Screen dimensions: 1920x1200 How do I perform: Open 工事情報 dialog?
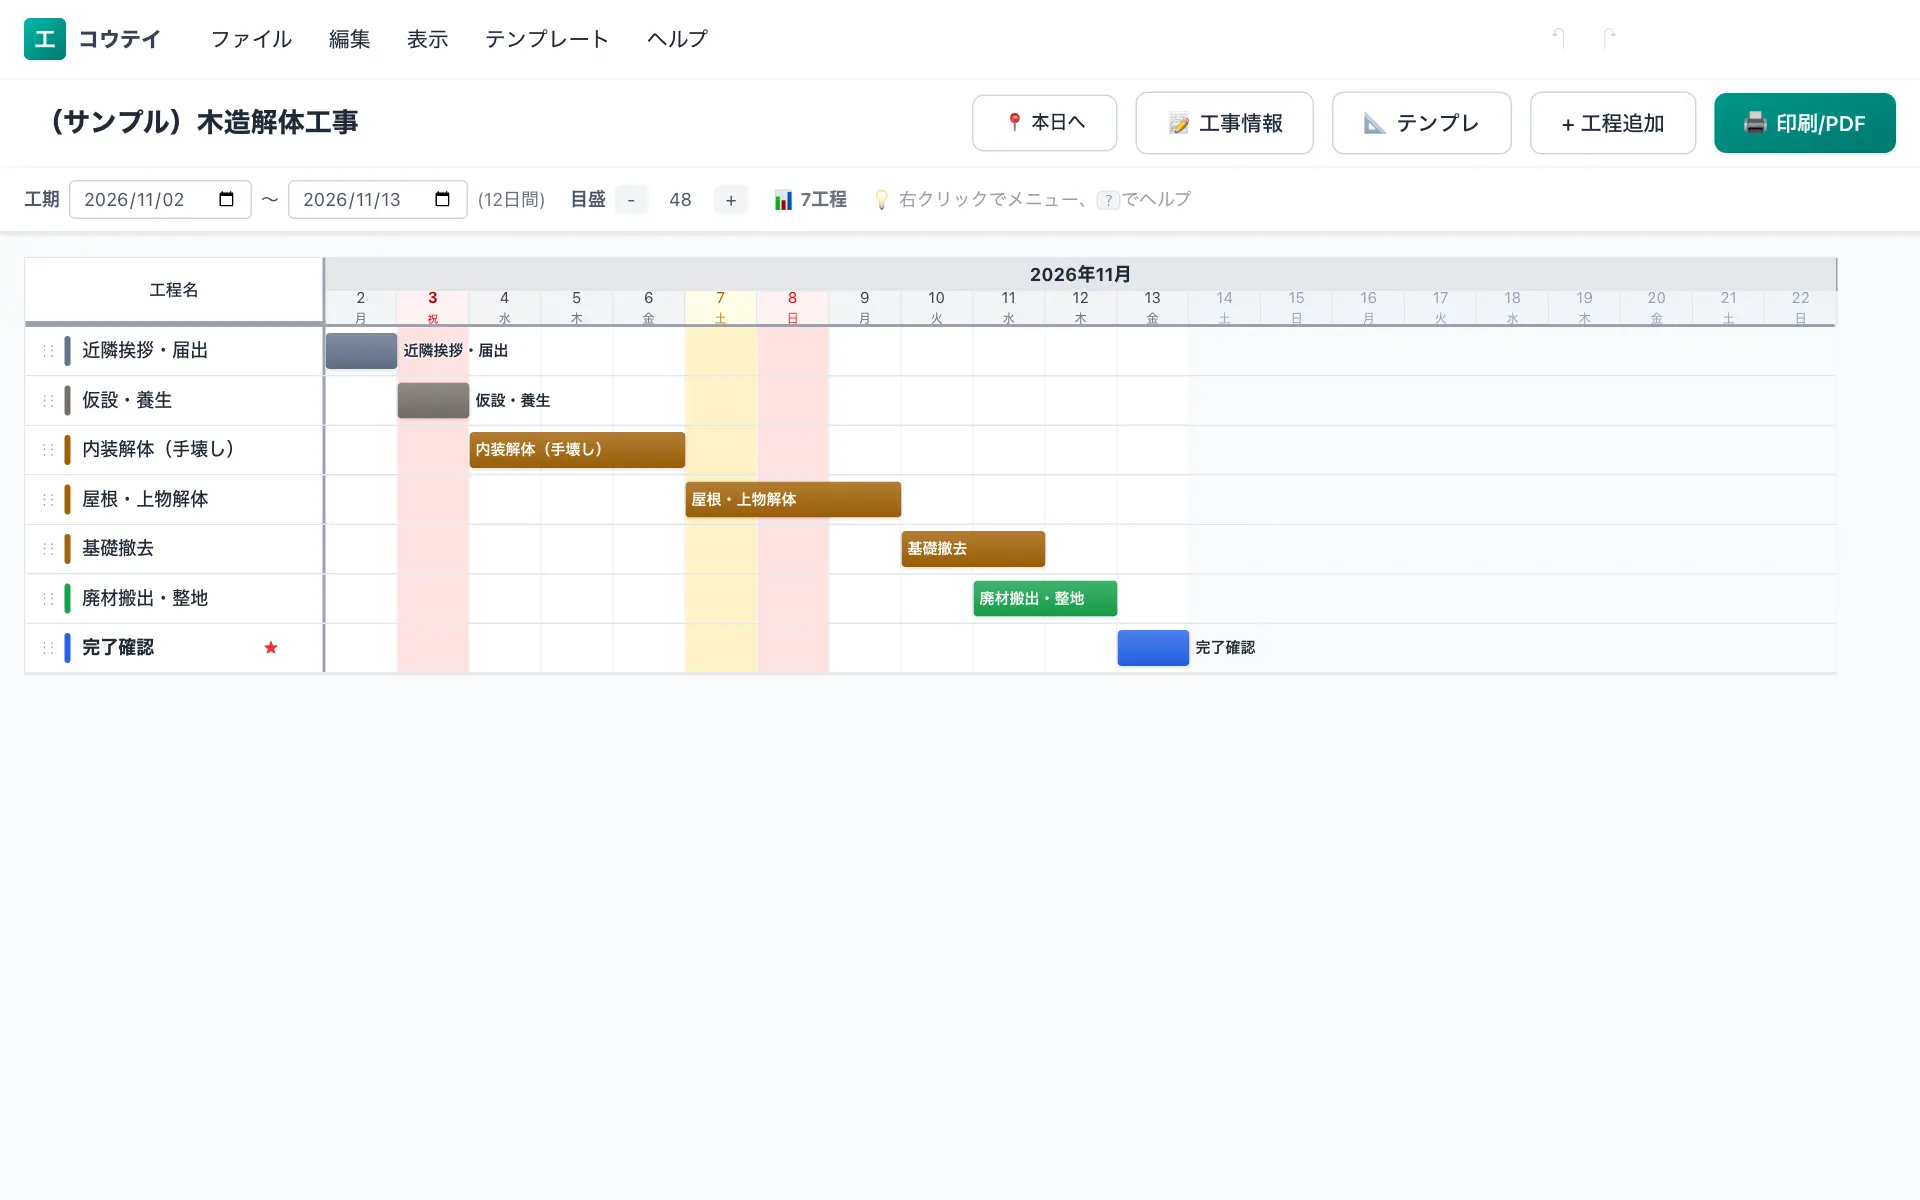coord(1224,123)
